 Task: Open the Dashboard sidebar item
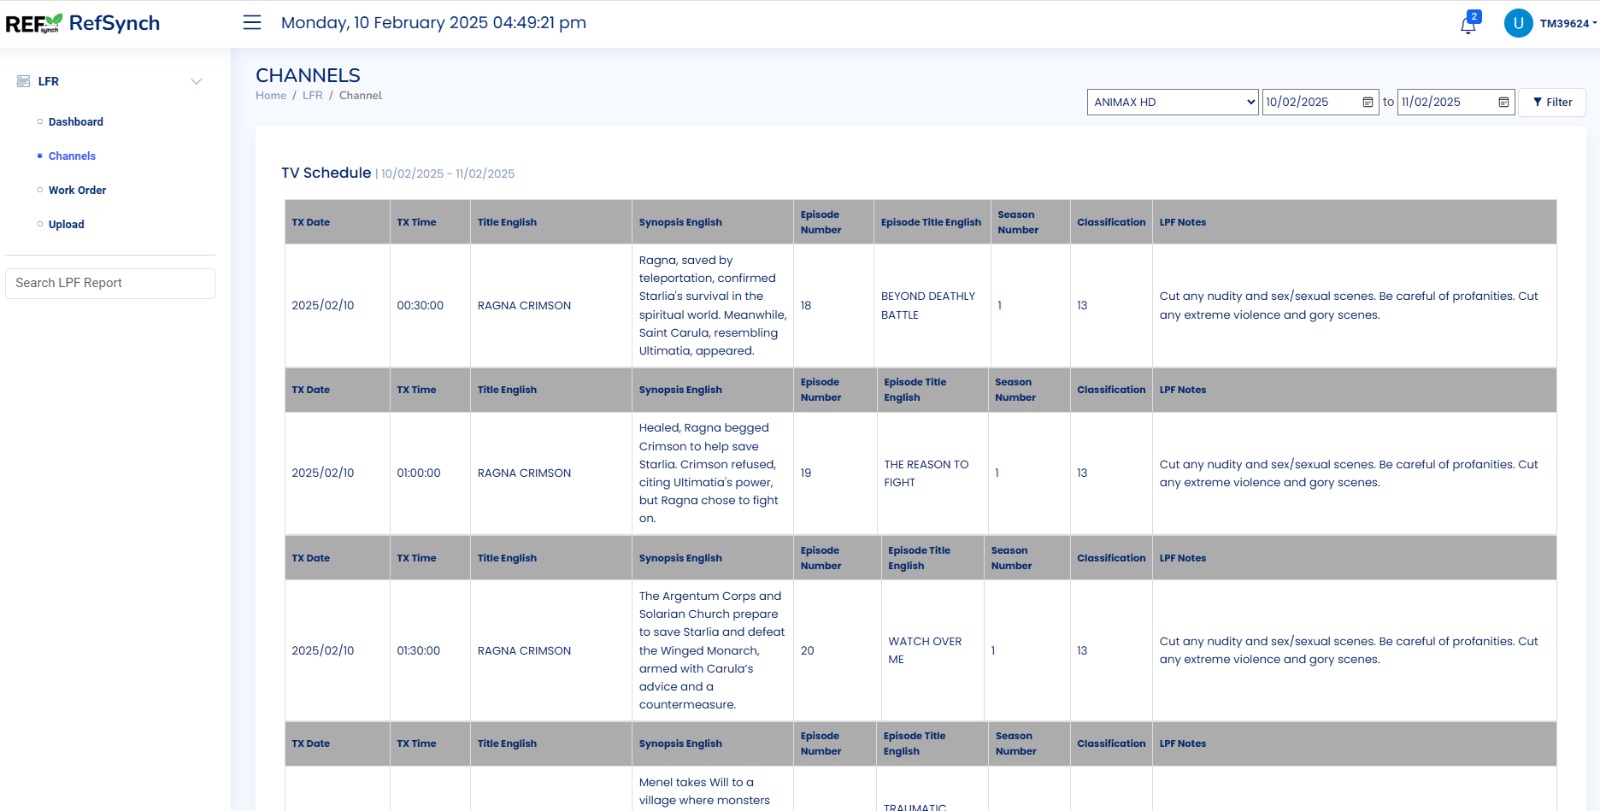click(x=76, y=122)
